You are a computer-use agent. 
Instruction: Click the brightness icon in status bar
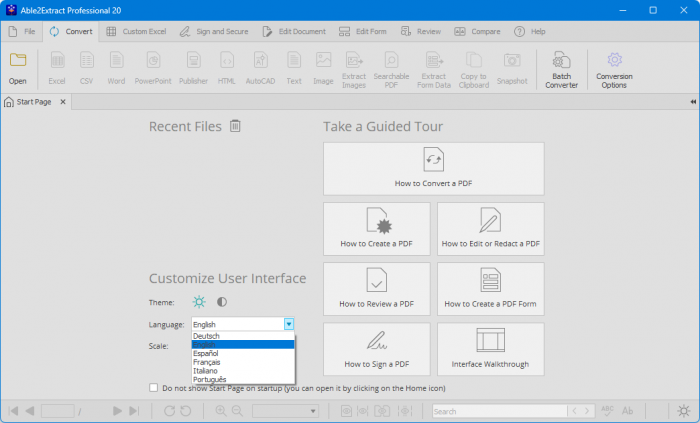pos(683,410)
